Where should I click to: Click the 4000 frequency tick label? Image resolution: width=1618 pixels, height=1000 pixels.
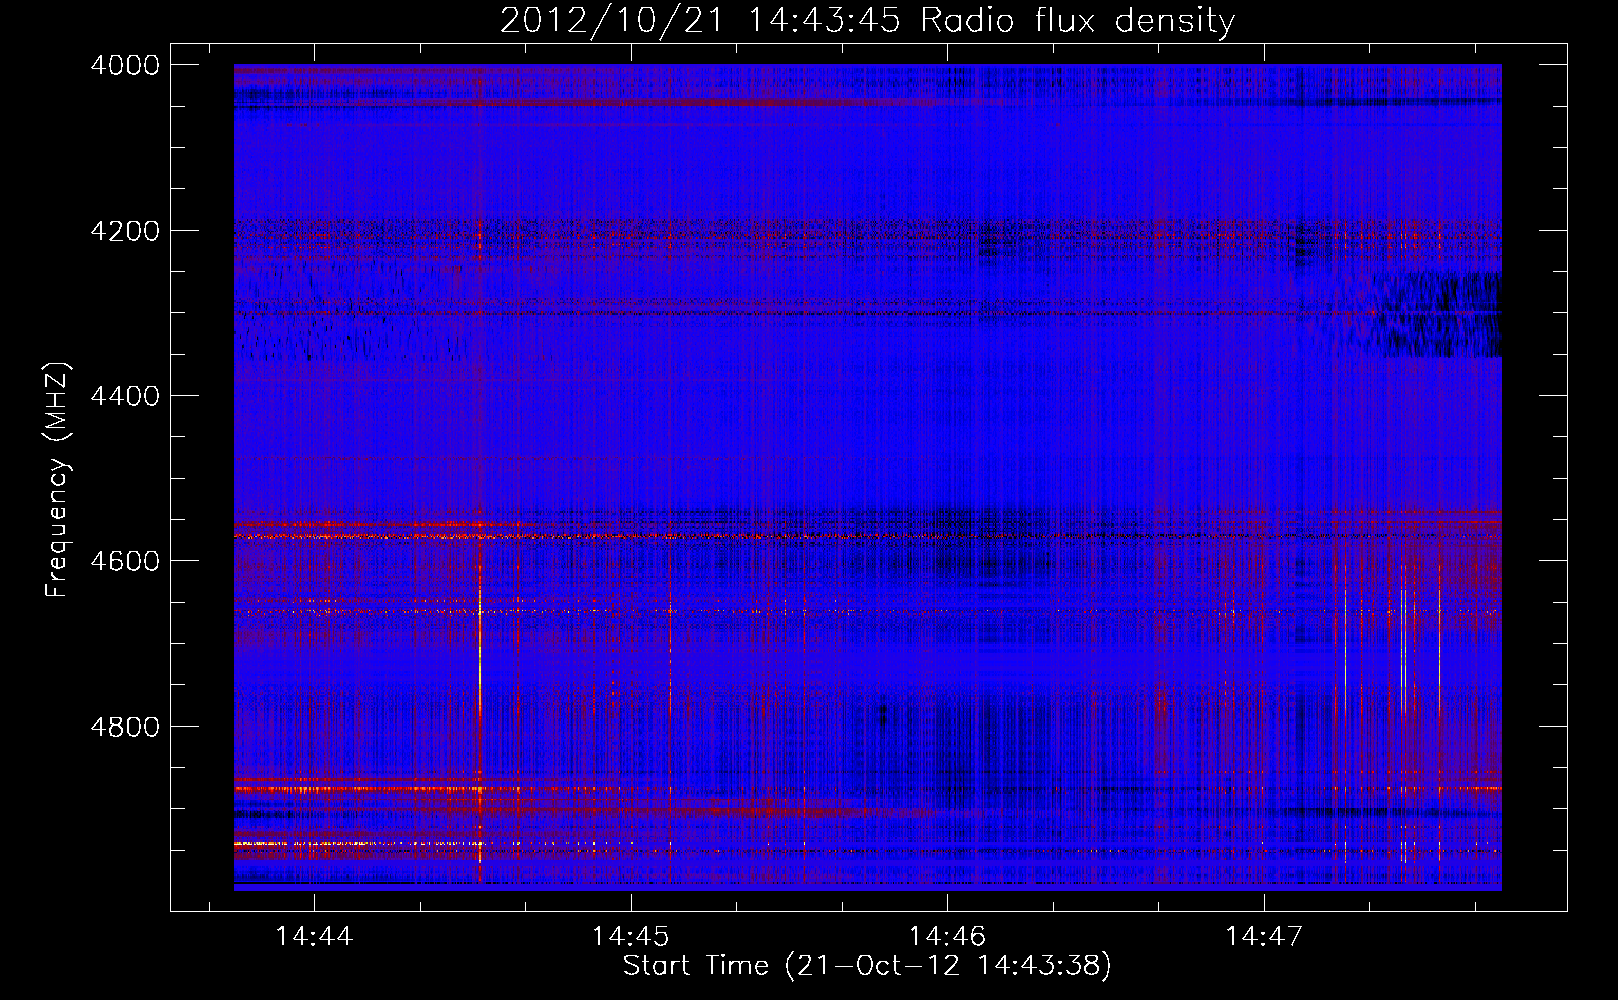[x=125, y=65]
